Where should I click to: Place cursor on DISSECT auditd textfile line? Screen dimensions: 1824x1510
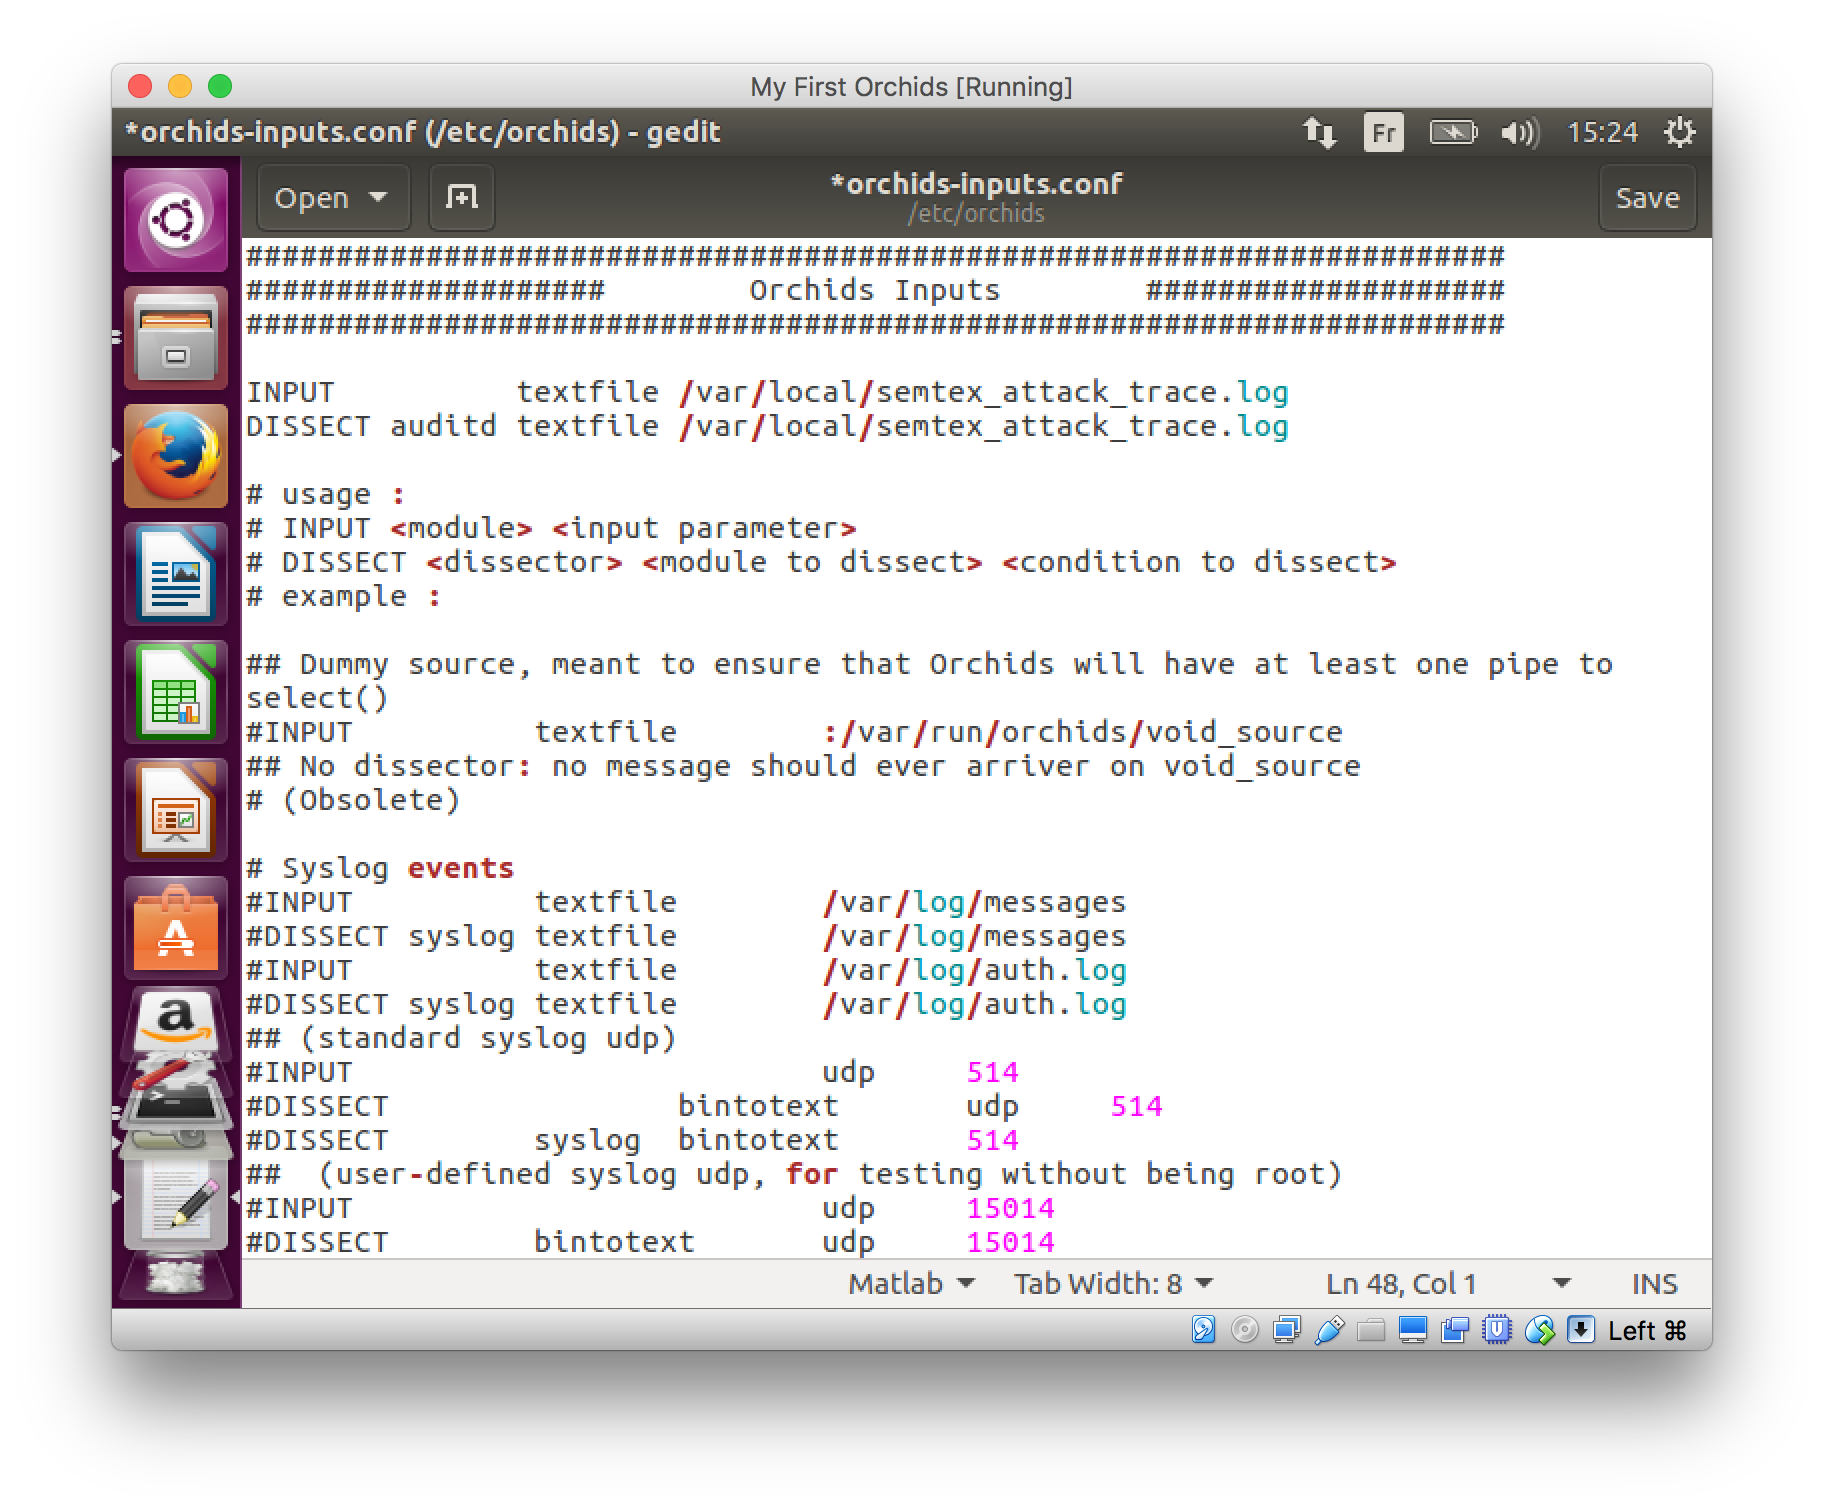pos(766,427)
